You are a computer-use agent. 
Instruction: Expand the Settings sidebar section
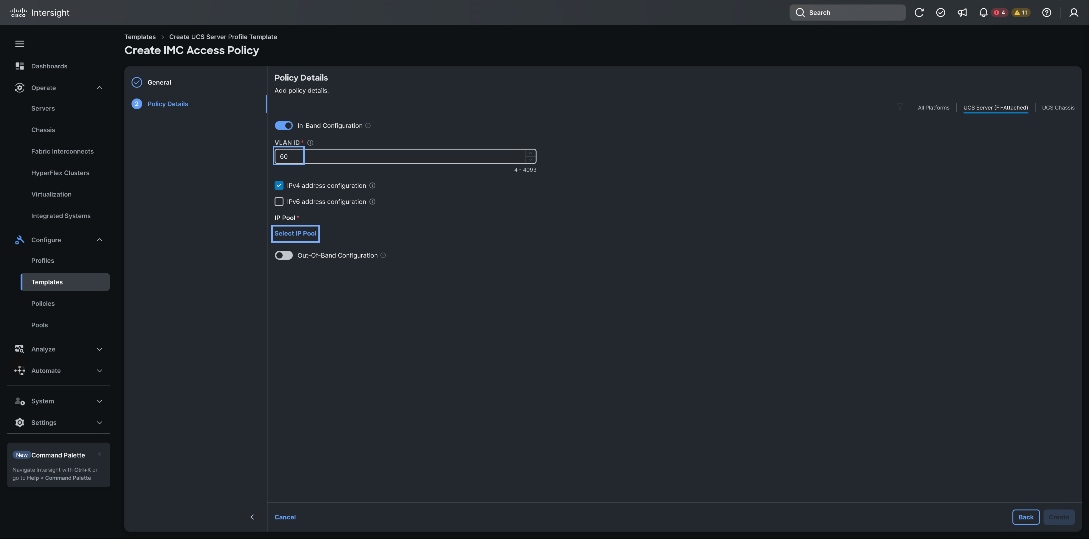tap(99, 423)
